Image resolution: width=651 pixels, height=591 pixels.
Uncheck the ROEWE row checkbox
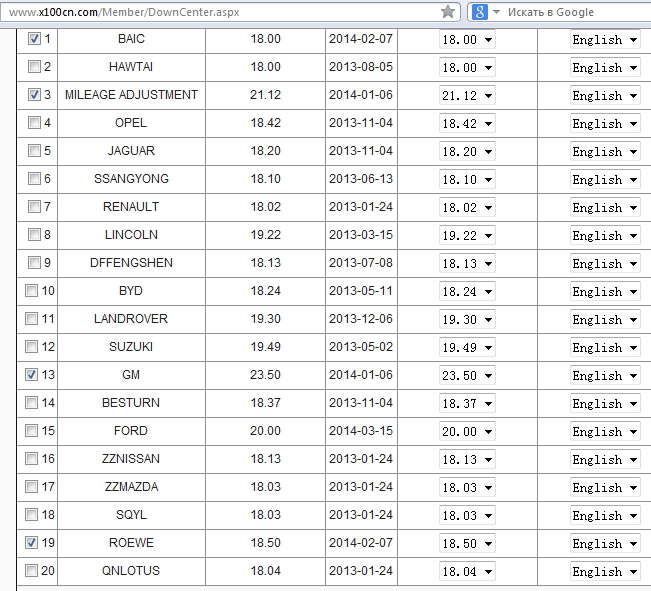(31, 542)
